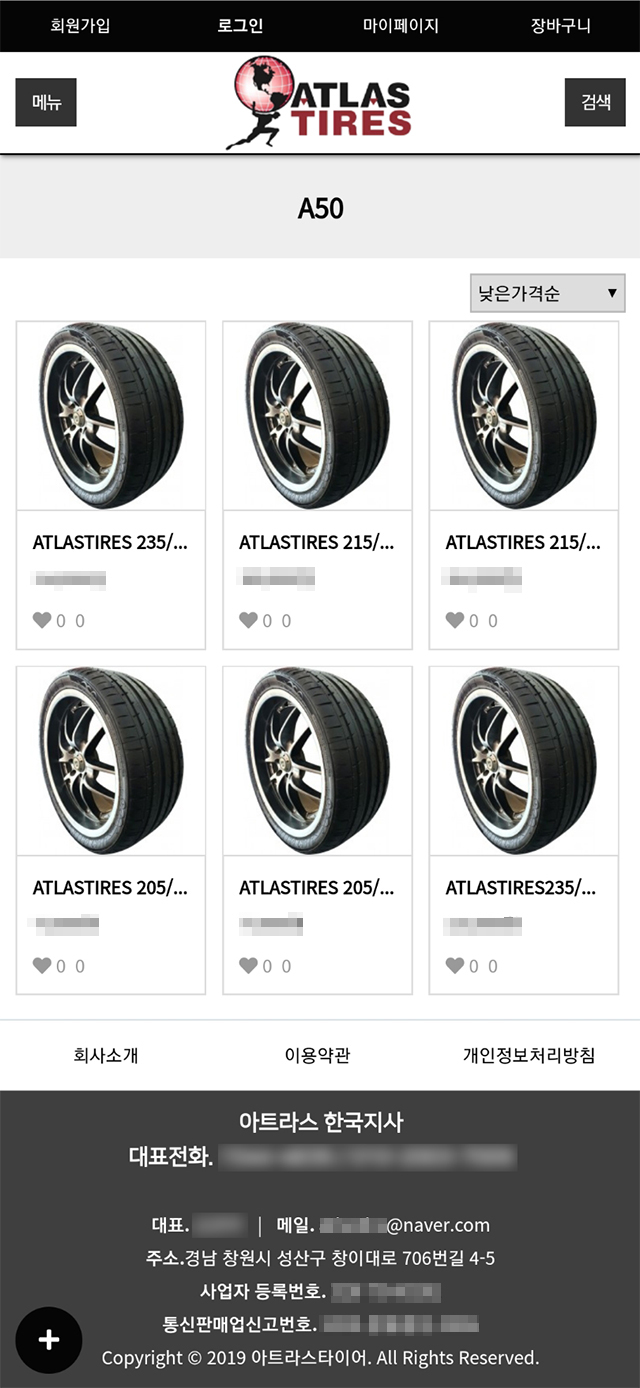Tap the black plus floating button

coord(49,1340)
